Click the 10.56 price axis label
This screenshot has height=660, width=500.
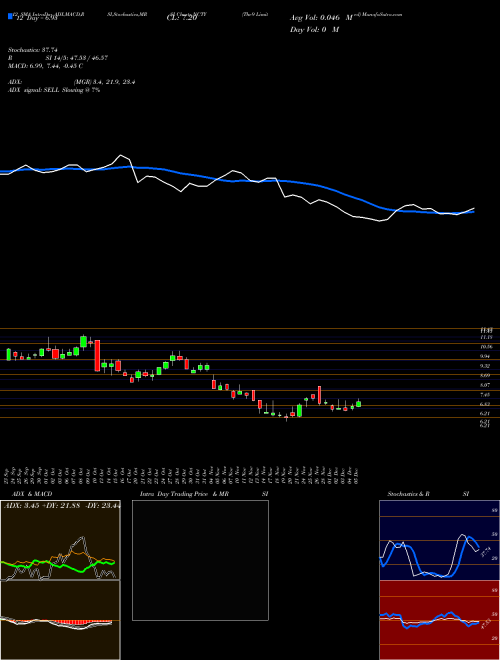(486, 347)
